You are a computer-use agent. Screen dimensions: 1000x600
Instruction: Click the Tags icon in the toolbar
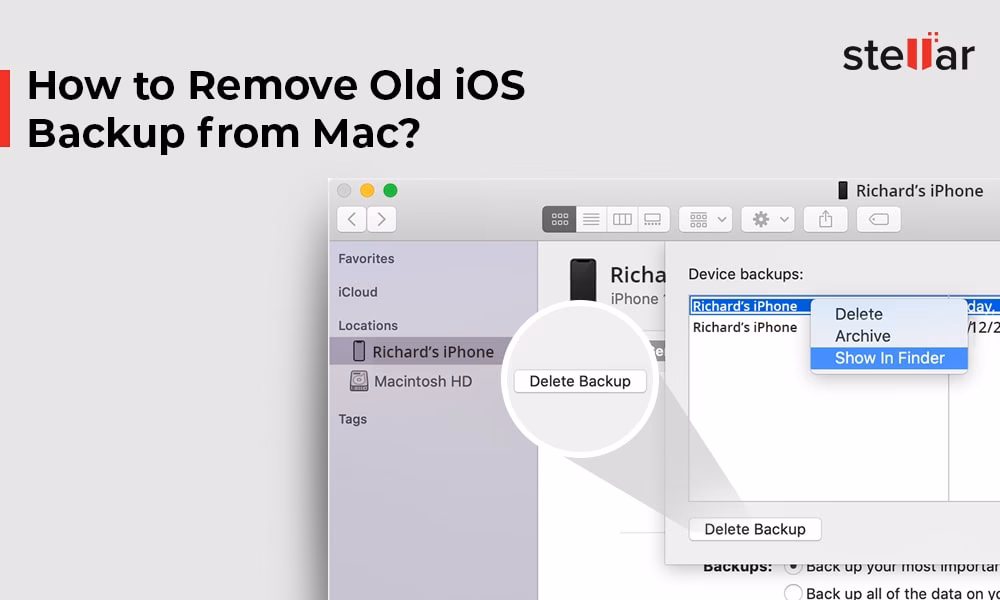pyautogui.click(x=878, y=219)
